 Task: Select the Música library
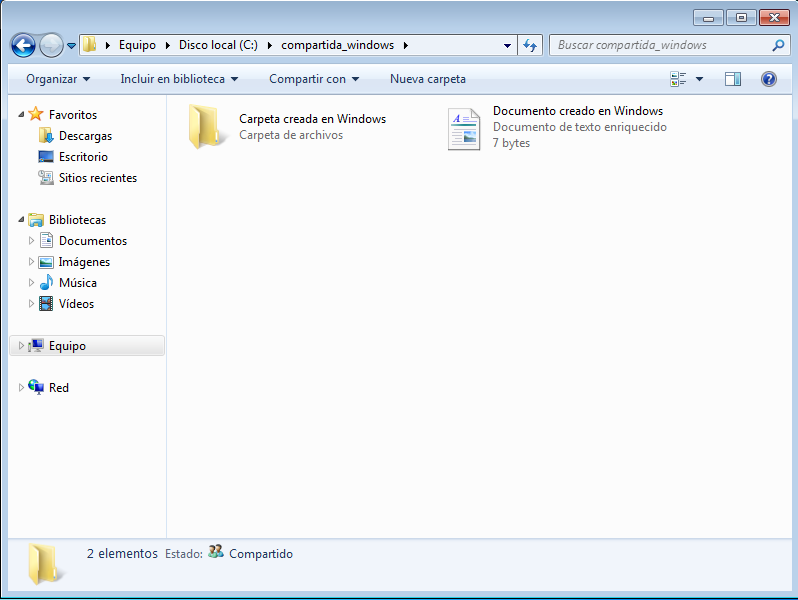coord(77,282)
